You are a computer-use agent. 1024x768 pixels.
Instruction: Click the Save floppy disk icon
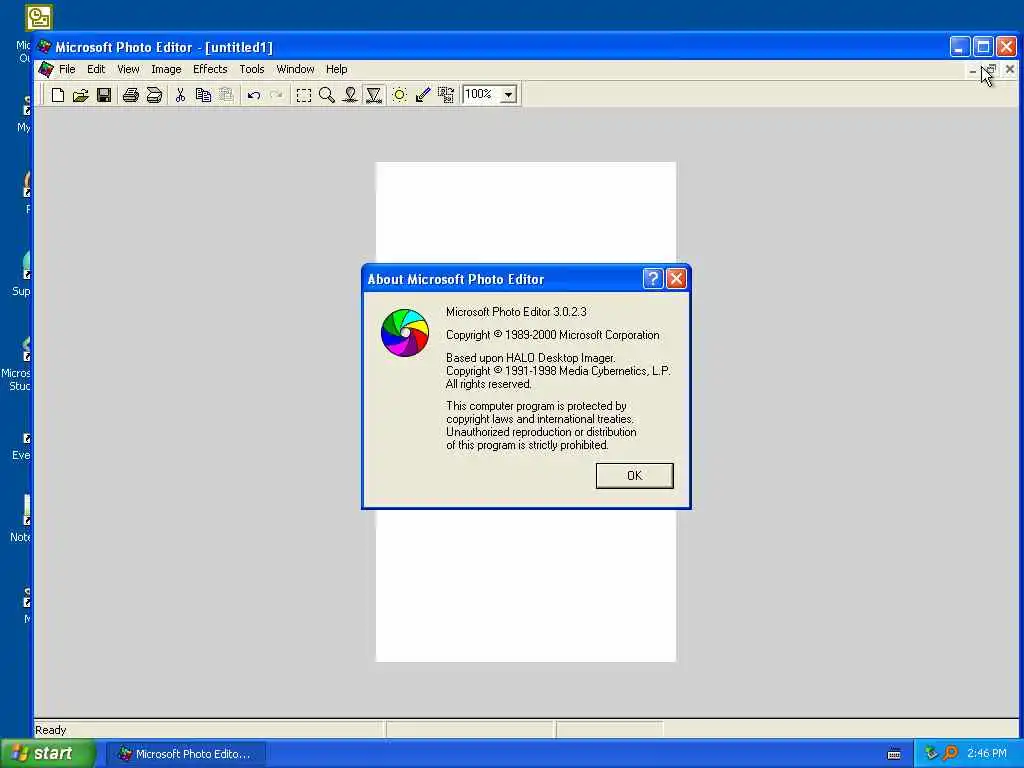(104, 95)
